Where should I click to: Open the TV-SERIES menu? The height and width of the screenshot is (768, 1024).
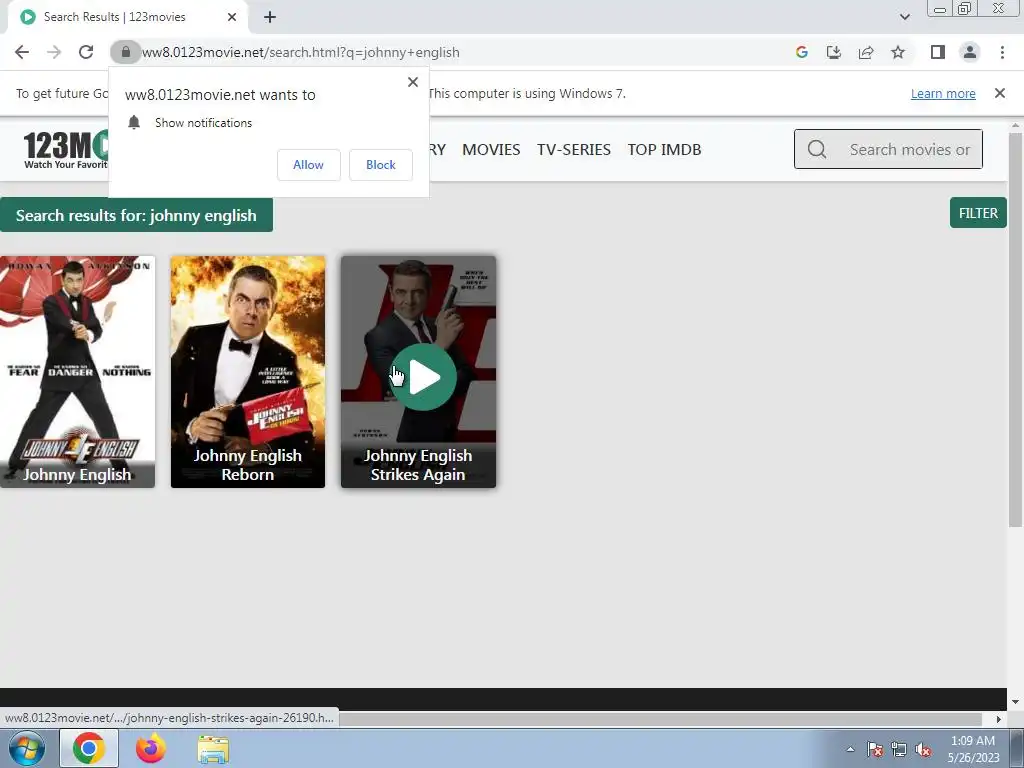(x=574, y=150)
